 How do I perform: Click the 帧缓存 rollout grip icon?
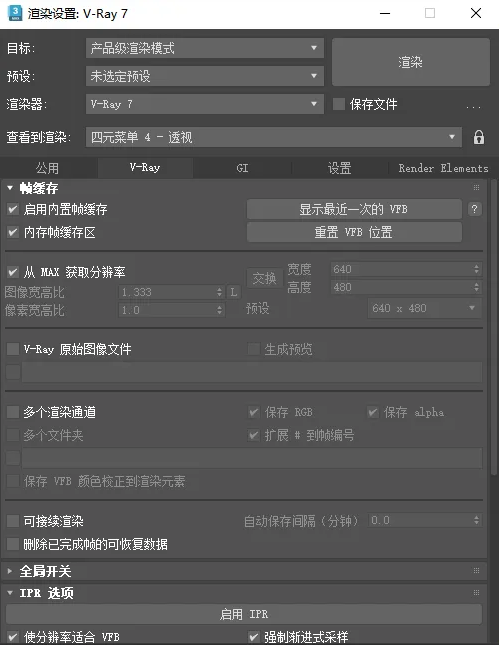click(476, 188)
